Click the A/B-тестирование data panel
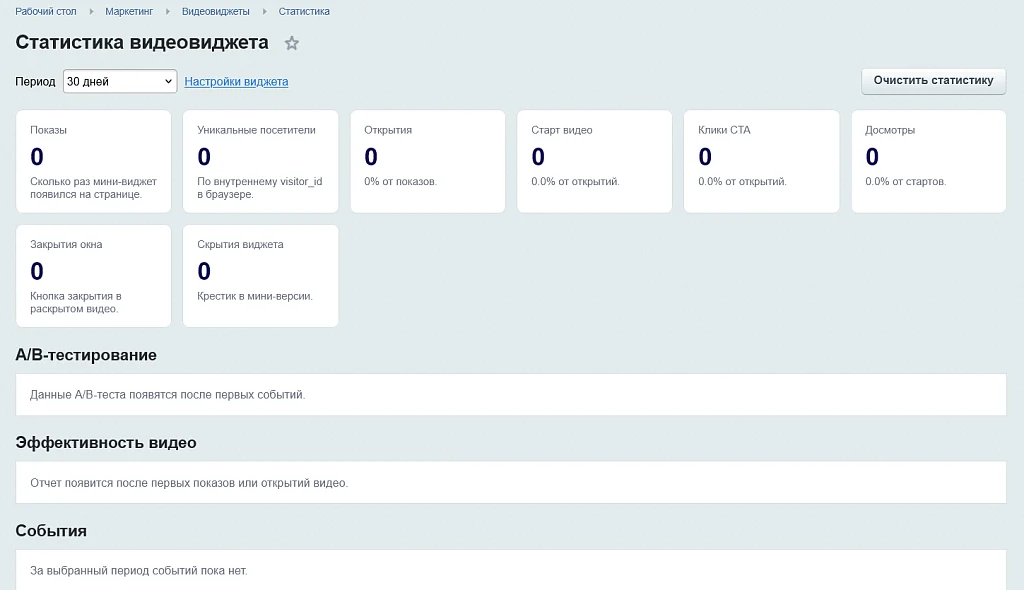 511,395
